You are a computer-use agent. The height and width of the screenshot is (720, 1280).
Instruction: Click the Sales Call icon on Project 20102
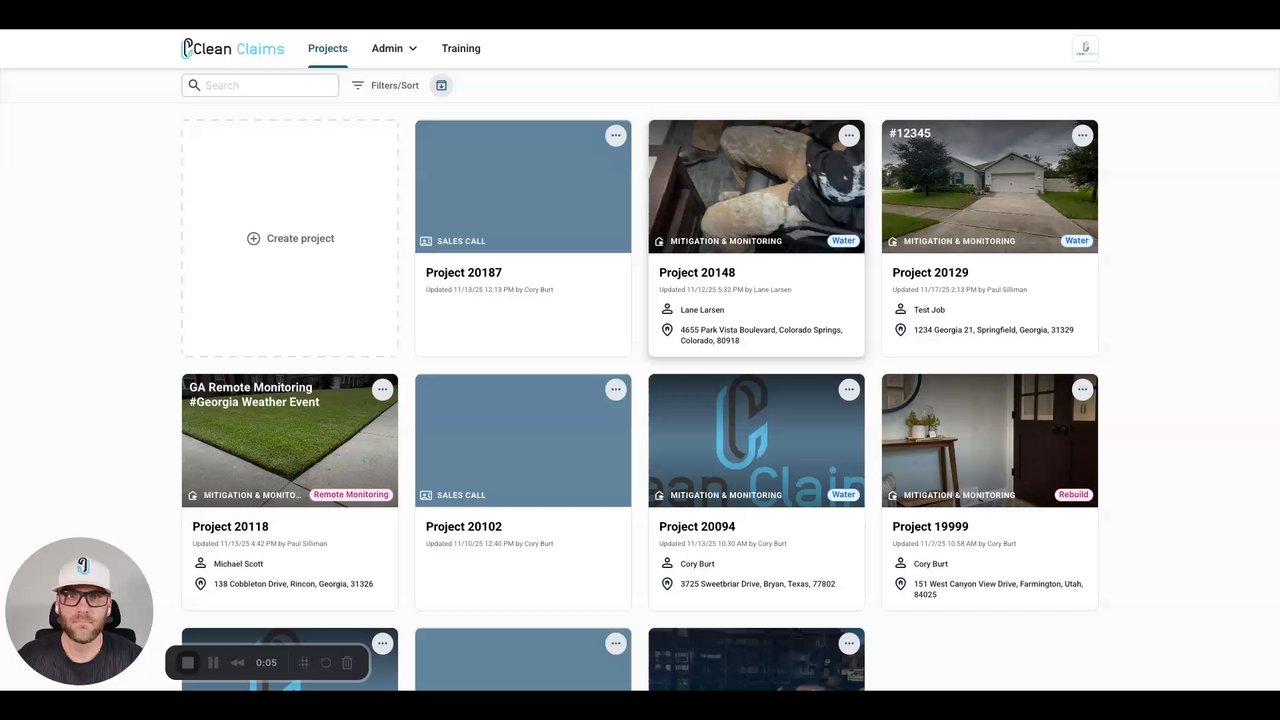426,495
